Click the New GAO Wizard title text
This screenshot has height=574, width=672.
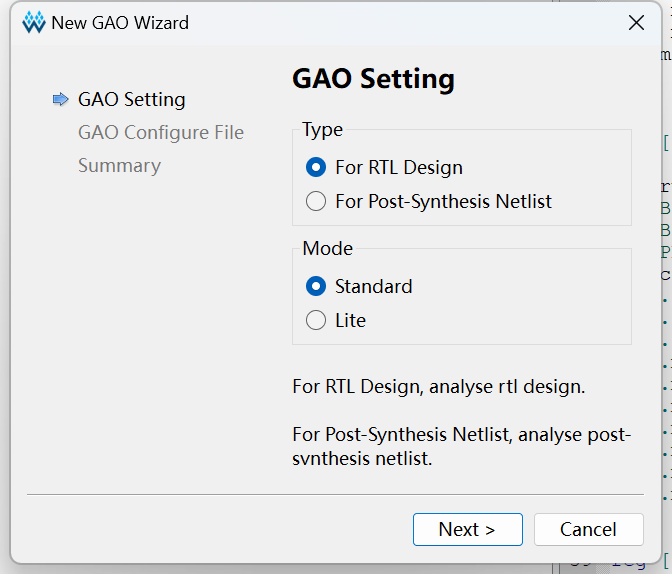pos(120,23)
